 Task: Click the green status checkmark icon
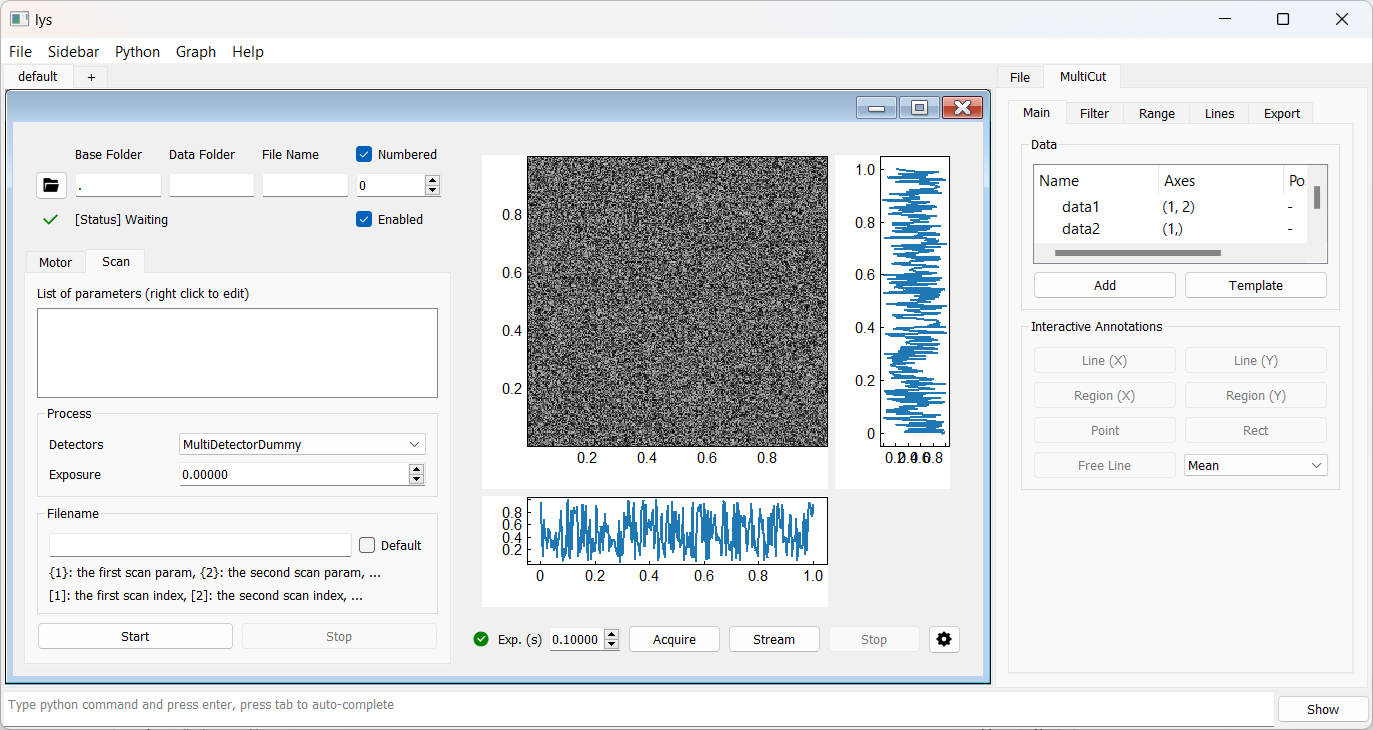pyautogui.click(x=51, y=220)
